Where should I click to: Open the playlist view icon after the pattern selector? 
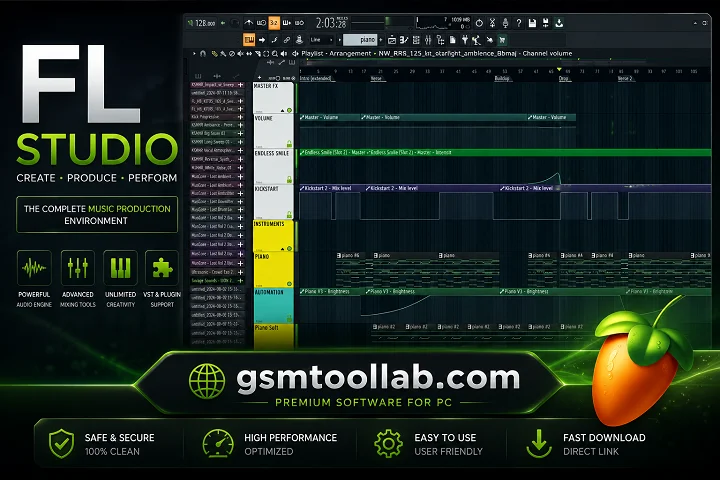point(392,40)
